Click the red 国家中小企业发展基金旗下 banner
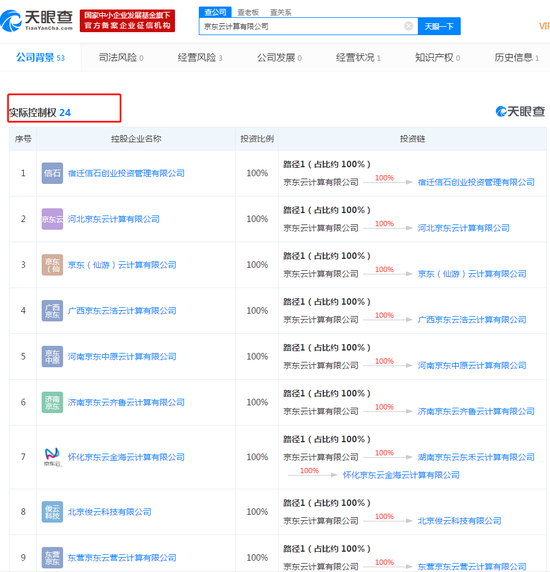550x572 pixels. pyautogui.click(x=127, y=20)
